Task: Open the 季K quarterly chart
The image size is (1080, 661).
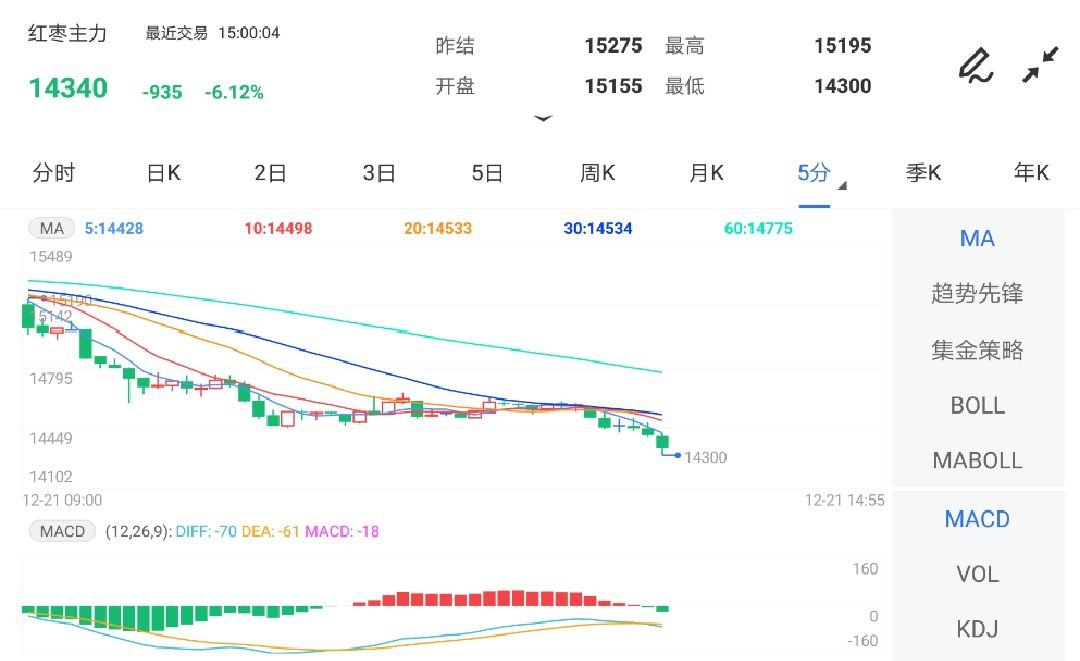Action: [923, 172]
